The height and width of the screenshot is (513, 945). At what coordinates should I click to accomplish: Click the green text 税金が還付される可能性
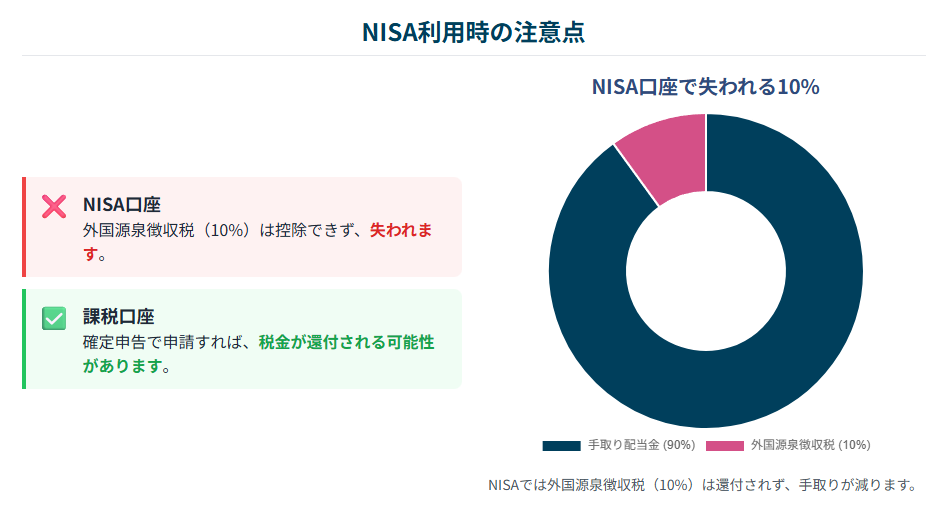(347, 342)
